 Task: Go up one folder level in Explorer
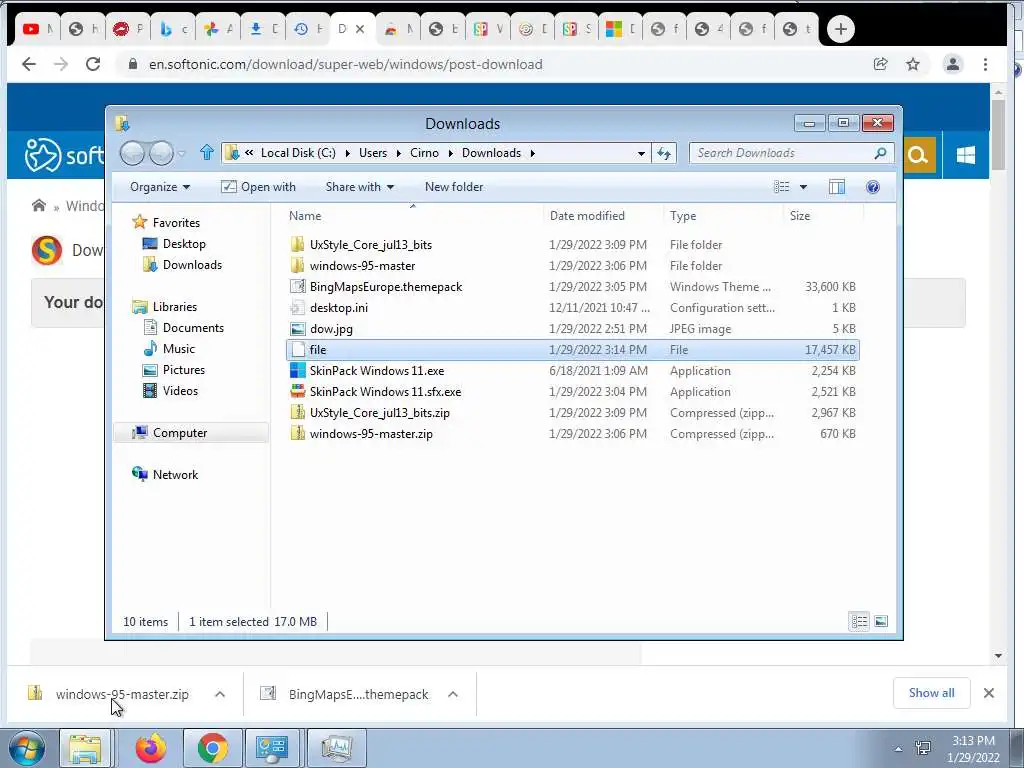(206, 153)
